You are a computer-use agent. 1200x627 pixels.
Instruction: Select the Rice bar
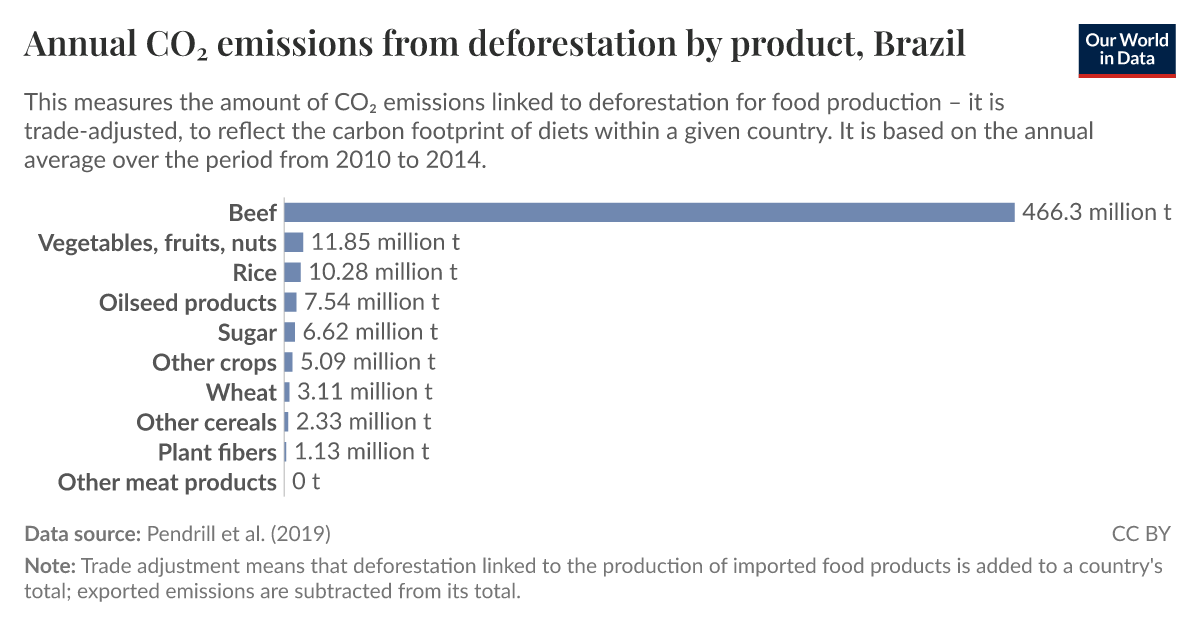point(293,272)
